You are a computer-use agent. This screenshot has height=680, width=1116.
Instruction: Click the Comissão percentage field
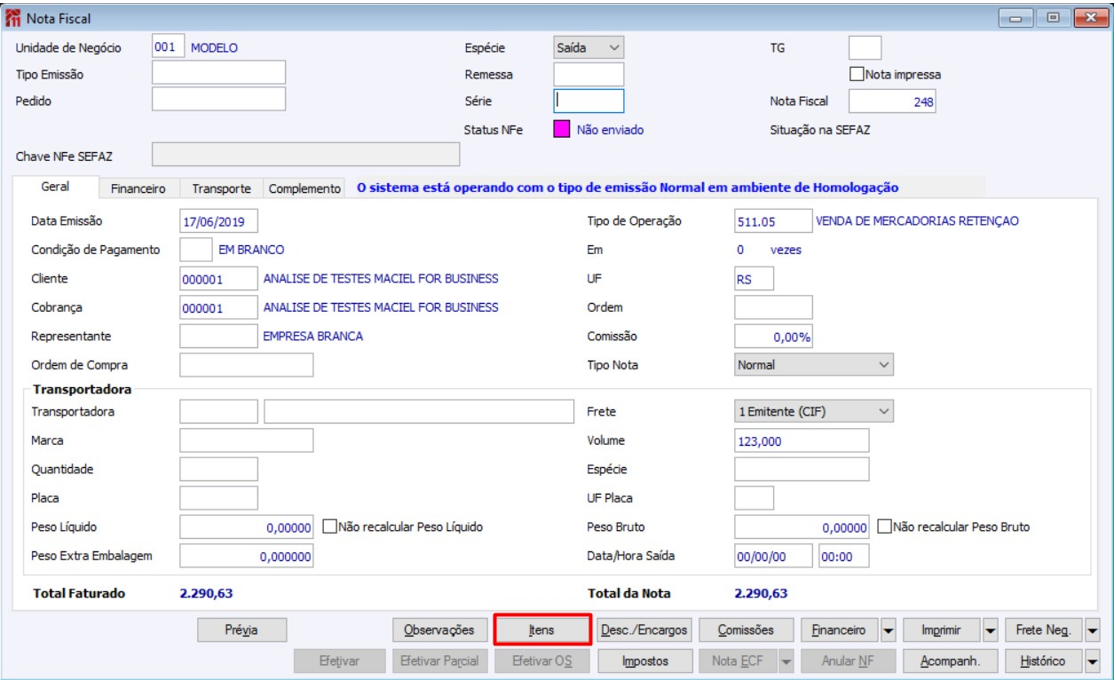click(x=773, y=336)
